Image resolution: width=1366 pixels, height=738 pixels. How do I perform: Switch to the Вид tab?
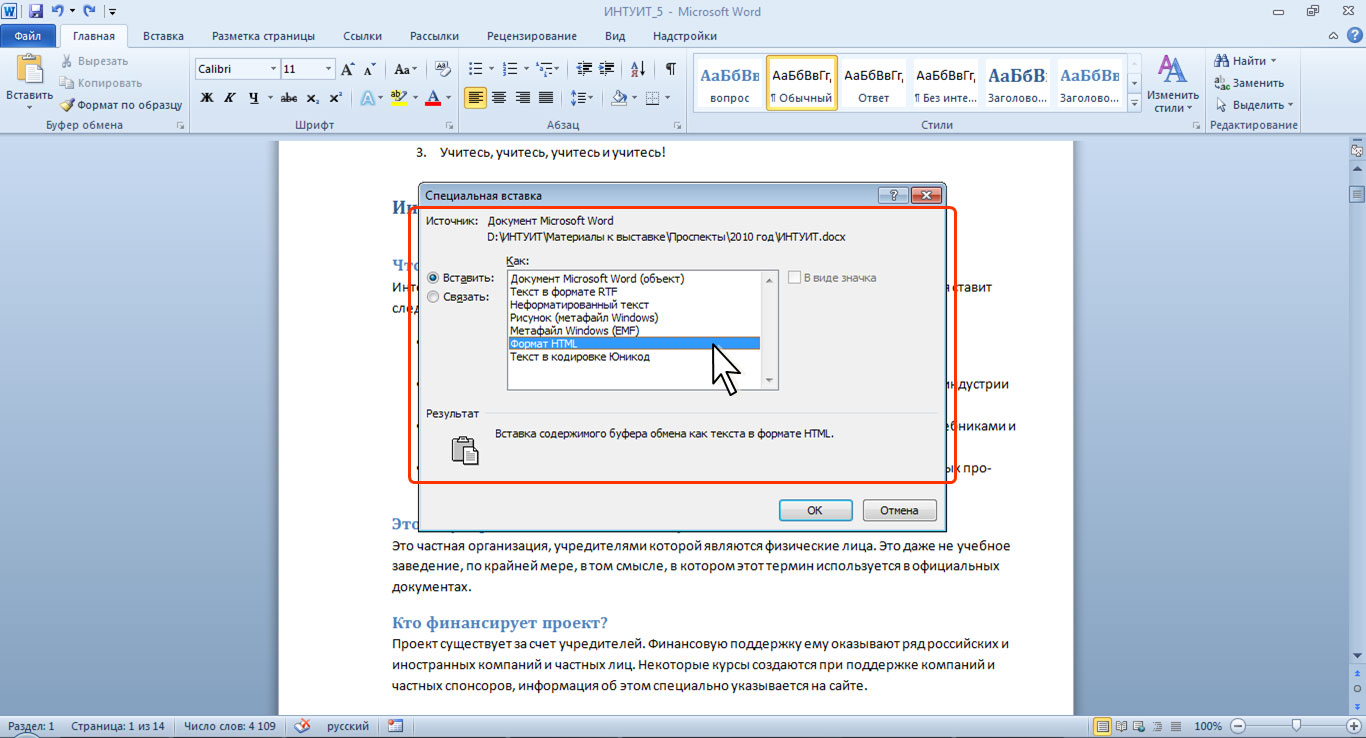click(x=615, y=36)
